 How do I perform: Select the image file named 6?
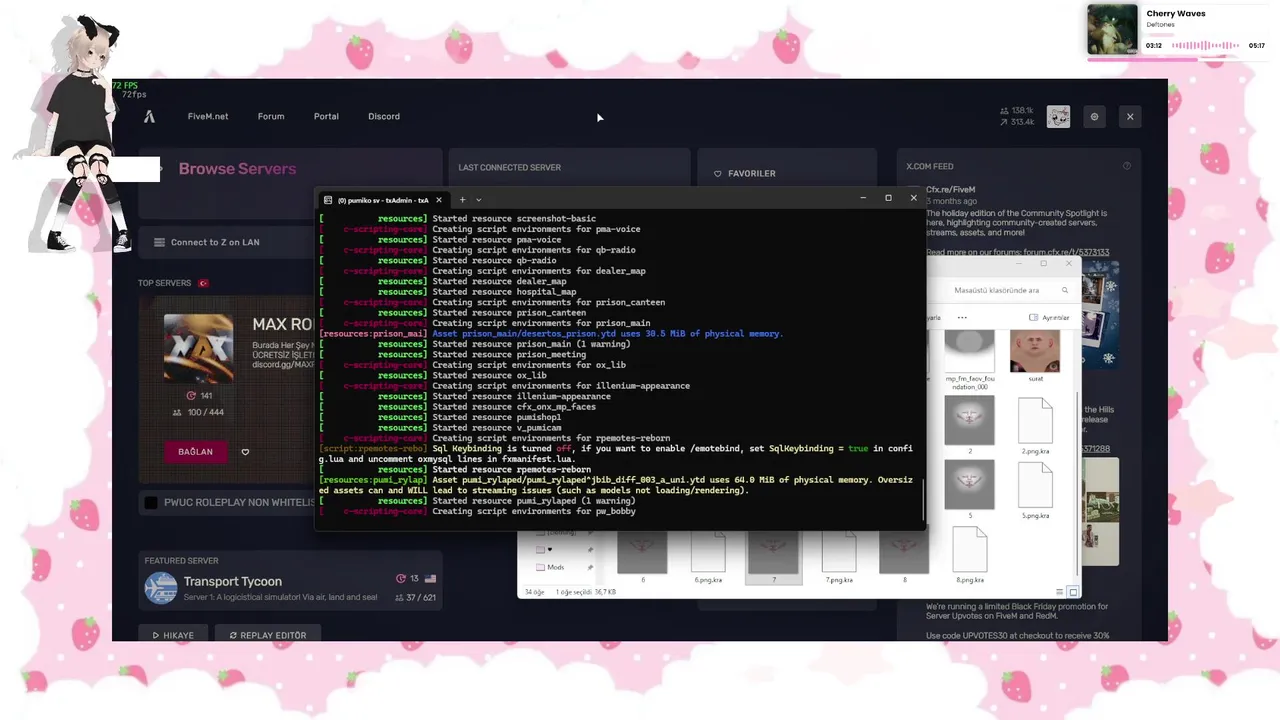642,559
